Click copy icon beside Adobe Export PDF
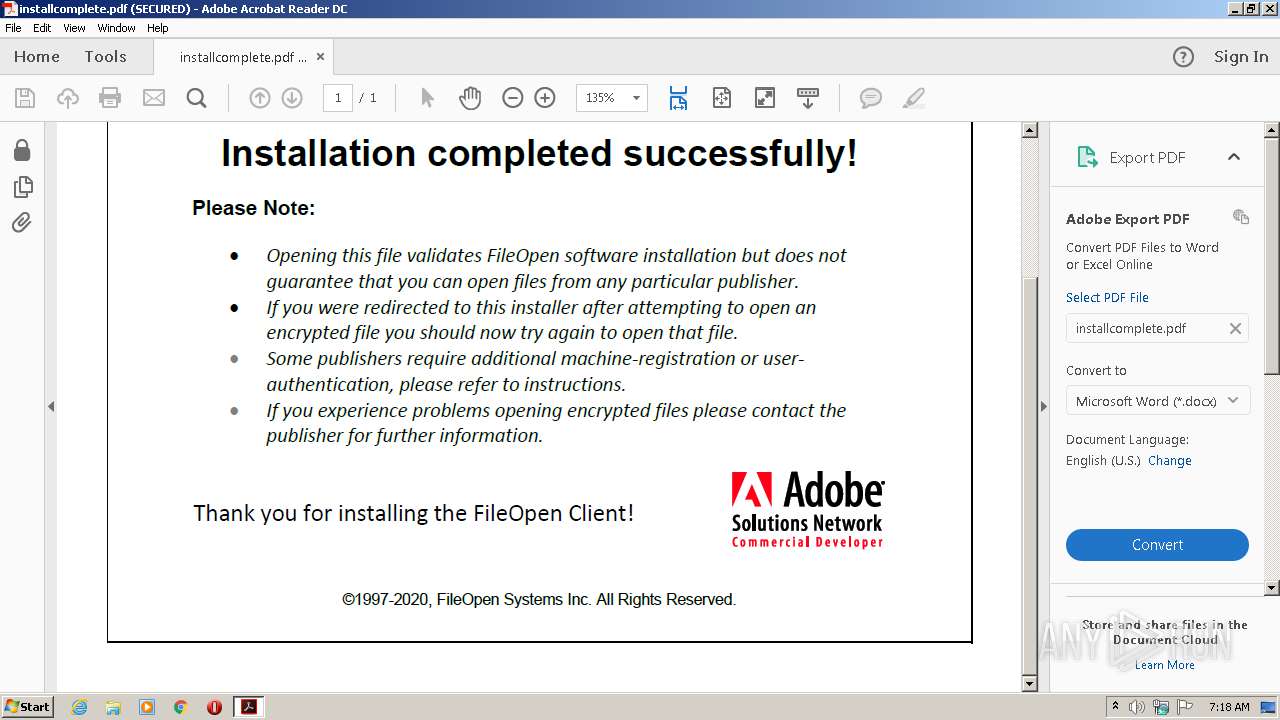 click(1241, 217)
